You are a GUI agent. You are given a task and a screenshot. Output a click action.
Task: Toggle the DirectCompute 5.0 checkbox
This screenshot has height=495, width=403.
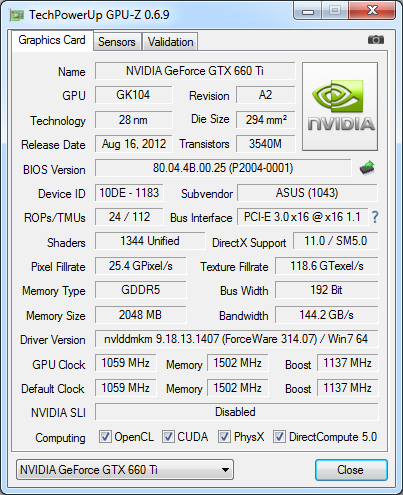[x=279, y=437]
